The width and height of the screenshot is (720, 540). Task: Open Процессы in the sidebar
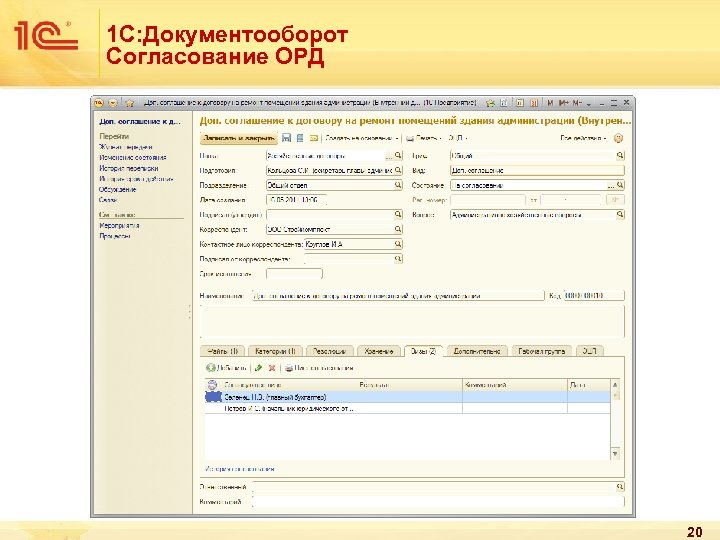(x=115, y=236)
